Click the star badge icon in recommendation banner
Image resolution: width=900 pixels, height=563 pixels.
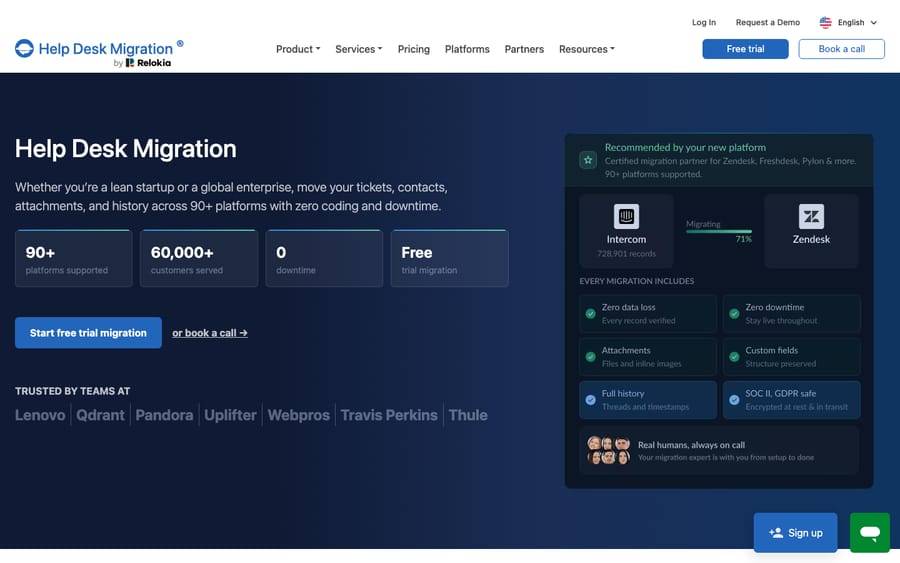588,160
